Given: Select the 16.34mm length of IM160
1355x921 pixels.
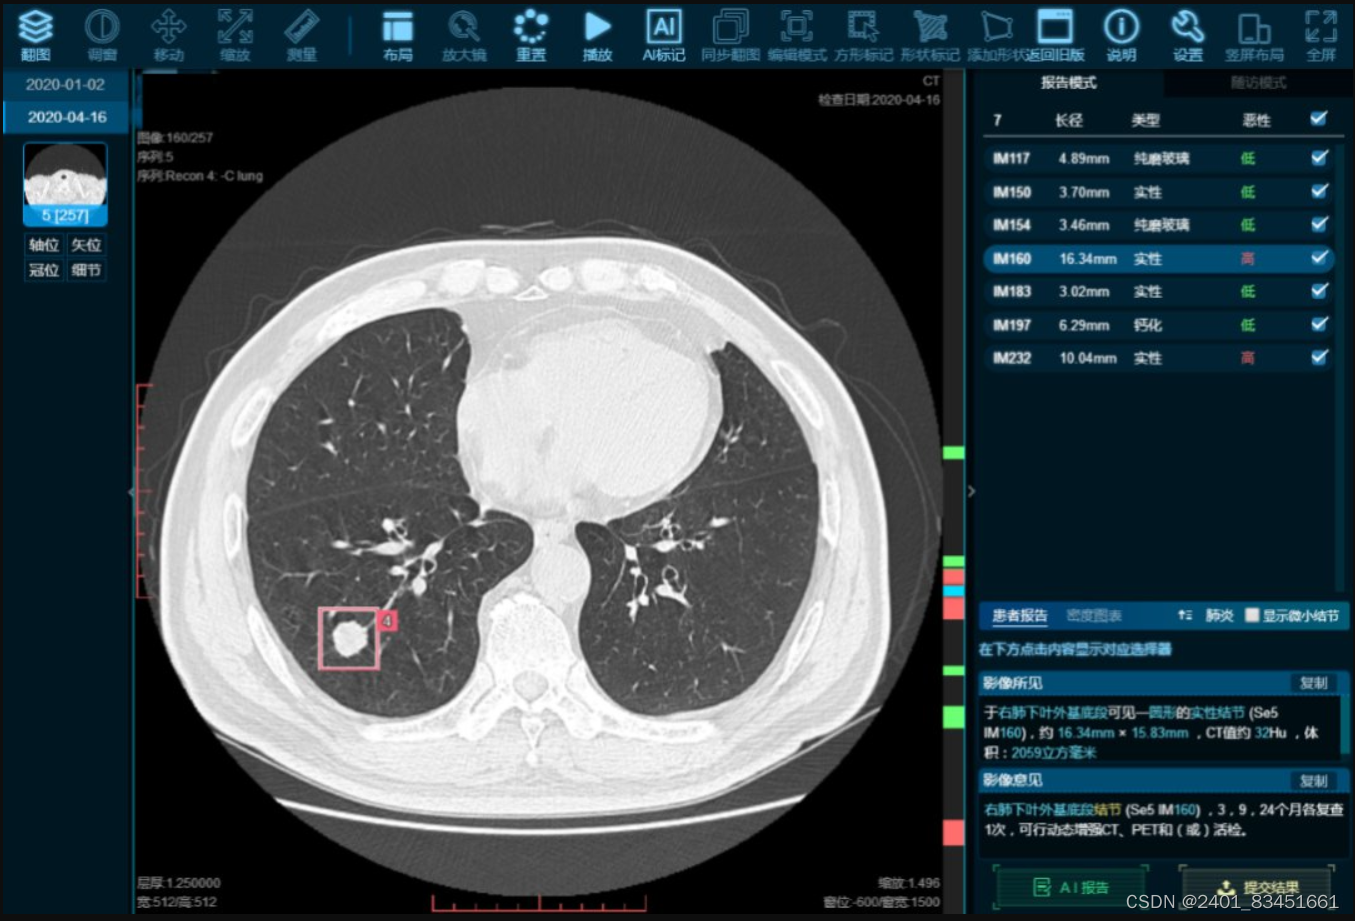Looking at the screenshot, I should pos(1088,259).
